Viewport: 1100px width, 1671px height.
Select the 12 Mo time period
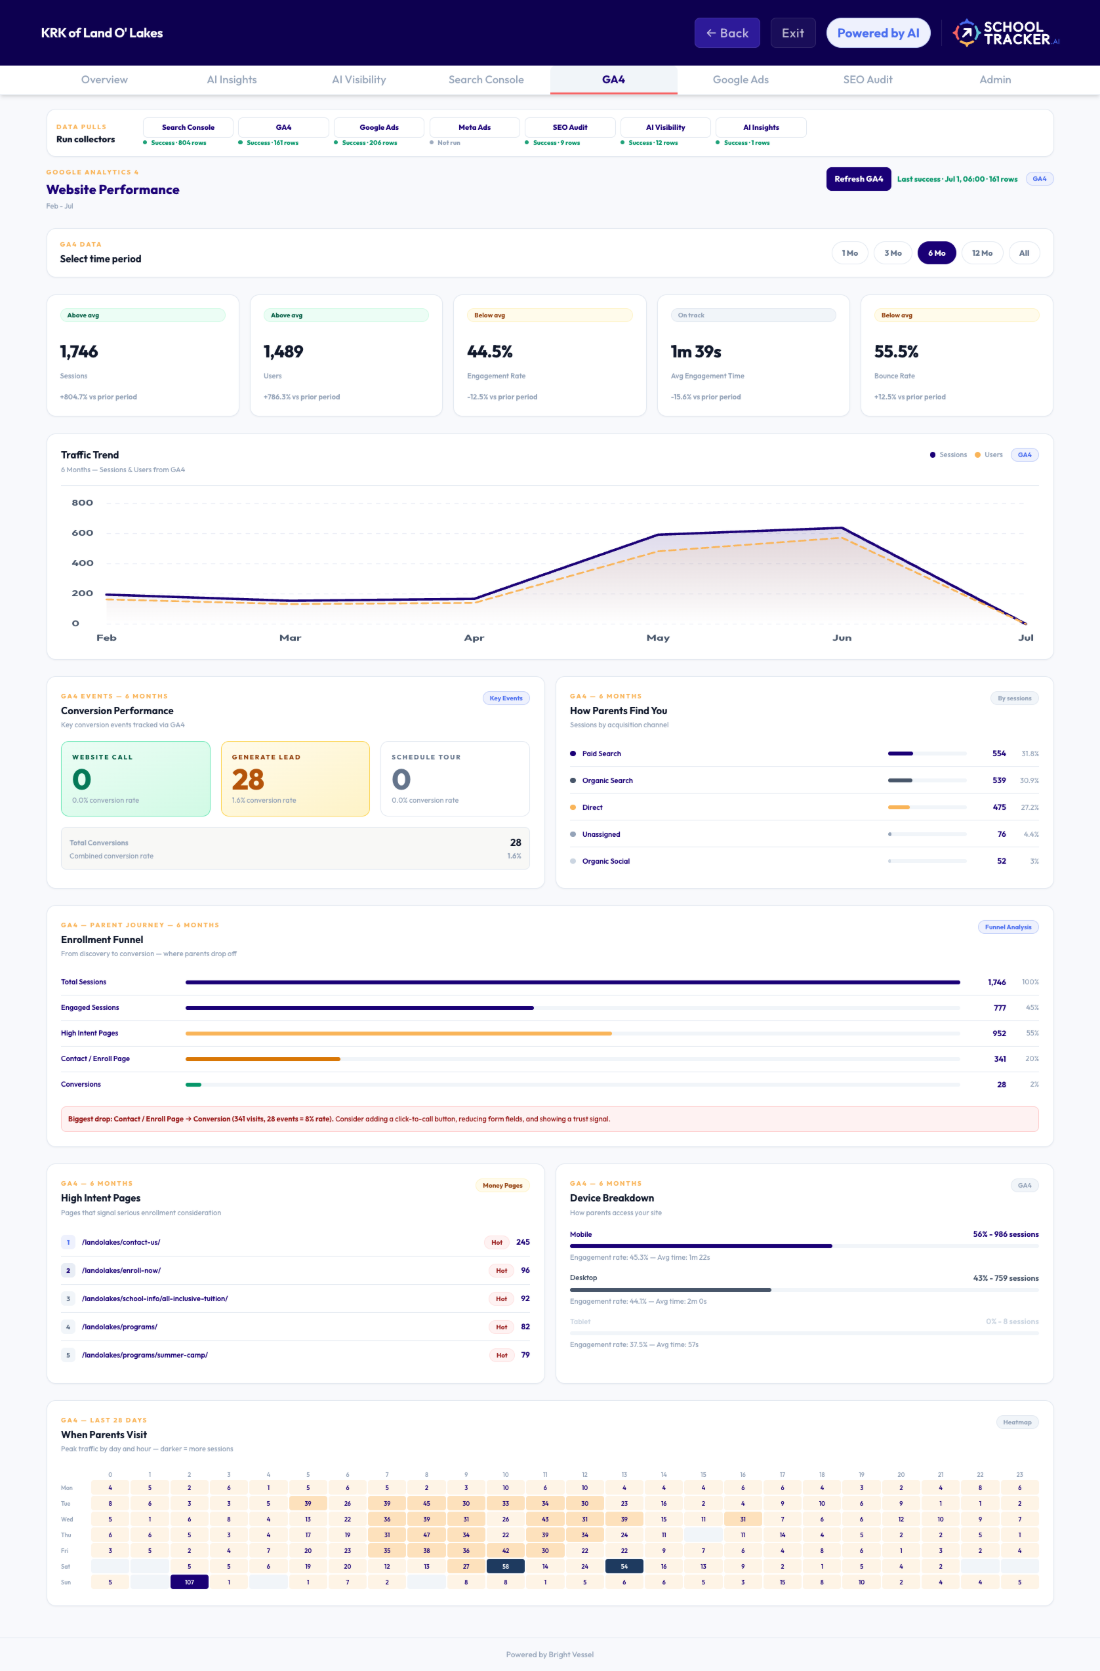click(x=982, y=253)
